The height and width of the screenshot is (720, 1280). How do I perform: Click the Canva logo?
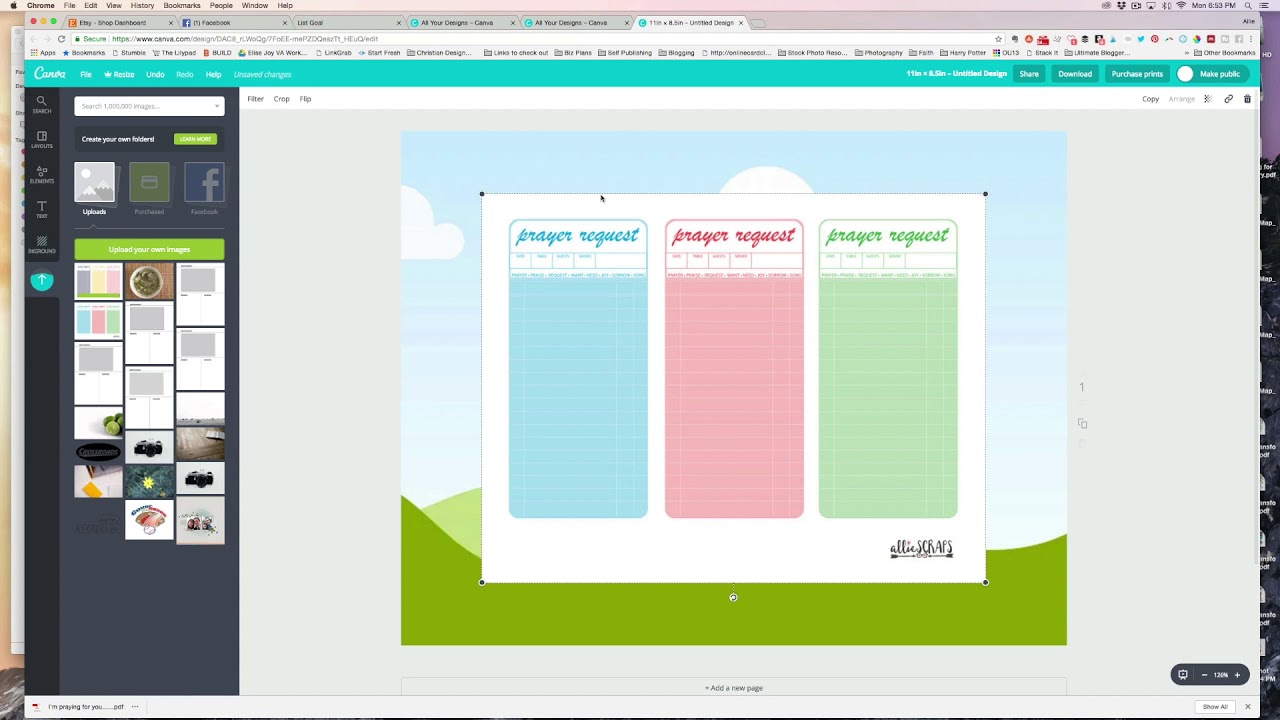point(50,74)
